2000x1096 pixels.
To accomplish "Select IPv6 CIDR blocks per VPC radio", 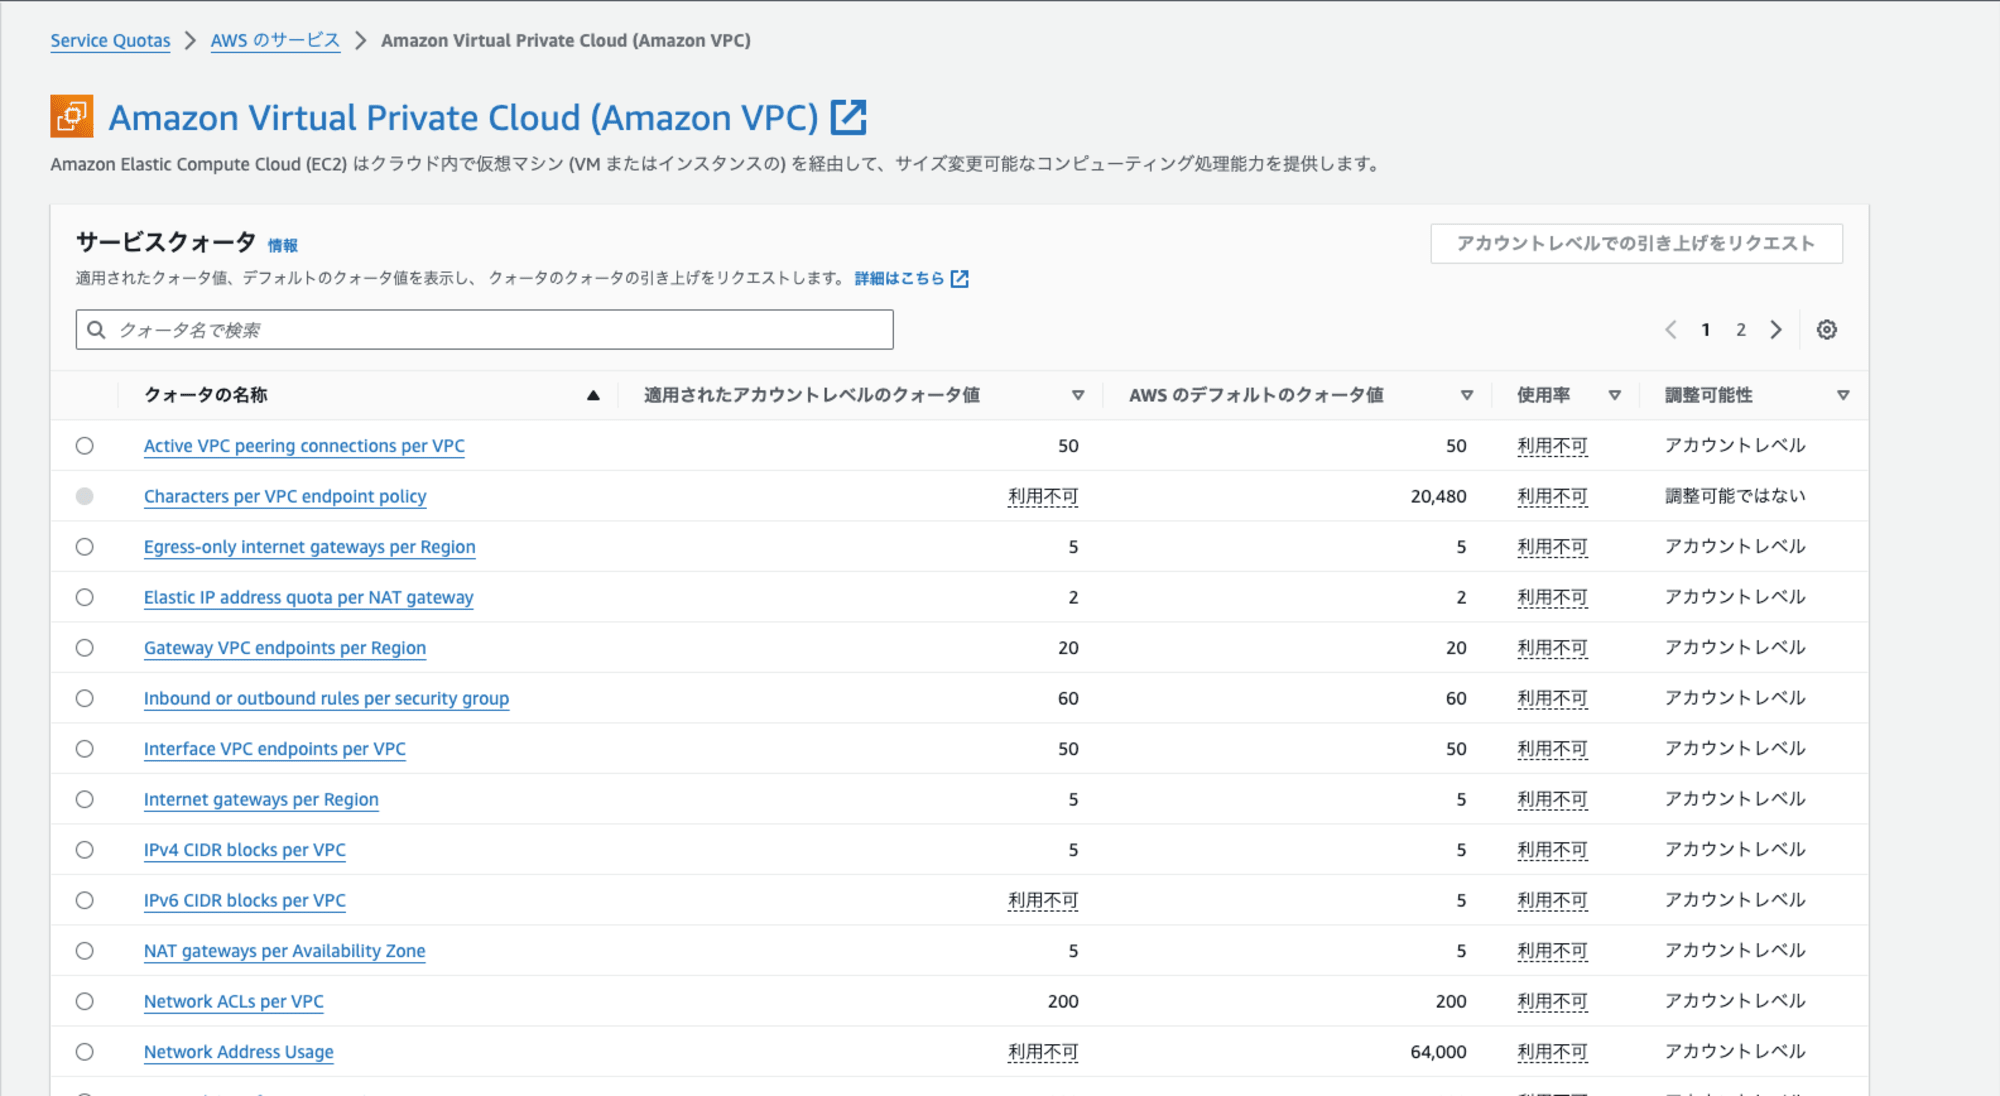I will coord(85,900).
